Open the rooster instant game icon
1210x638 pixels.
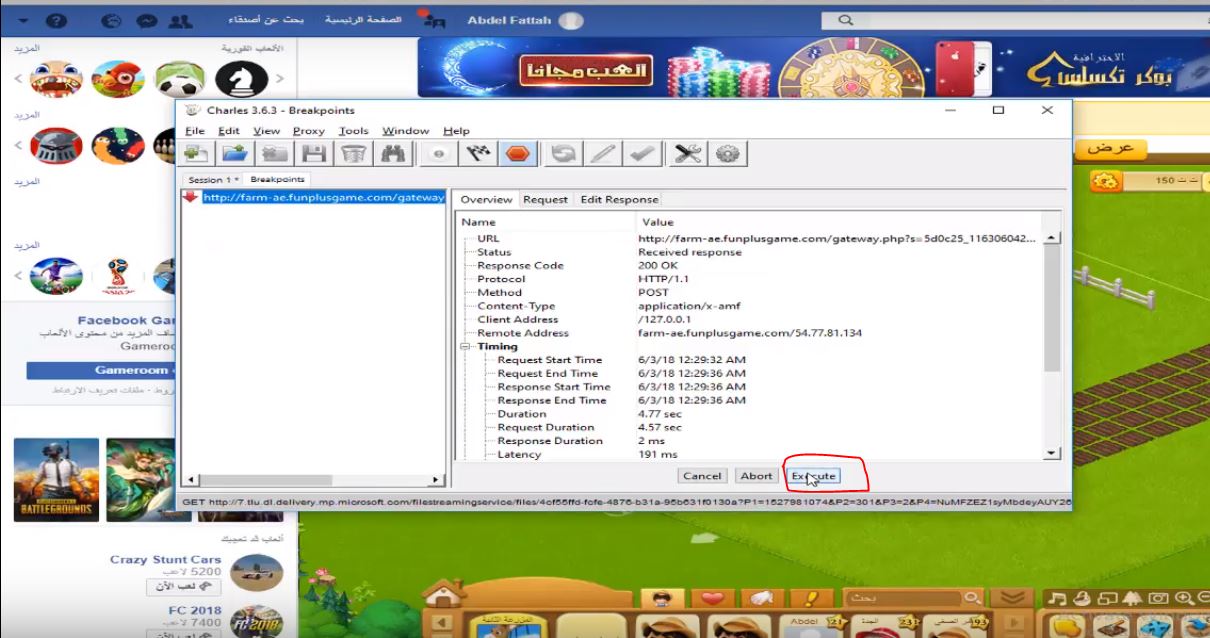coord(118,78)
